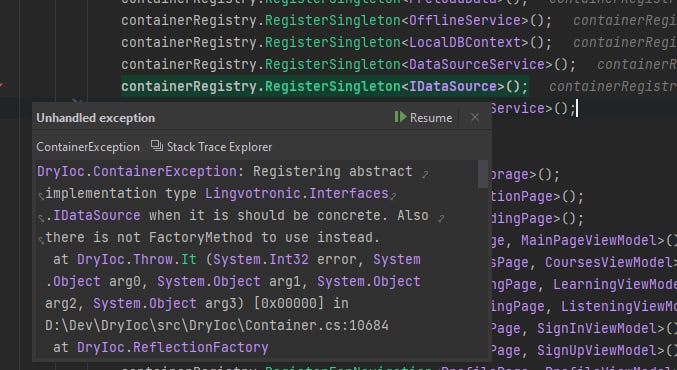The image size is (677, 370).
Task: Close the Unhandled exception popup
Action: coord(475,117)
